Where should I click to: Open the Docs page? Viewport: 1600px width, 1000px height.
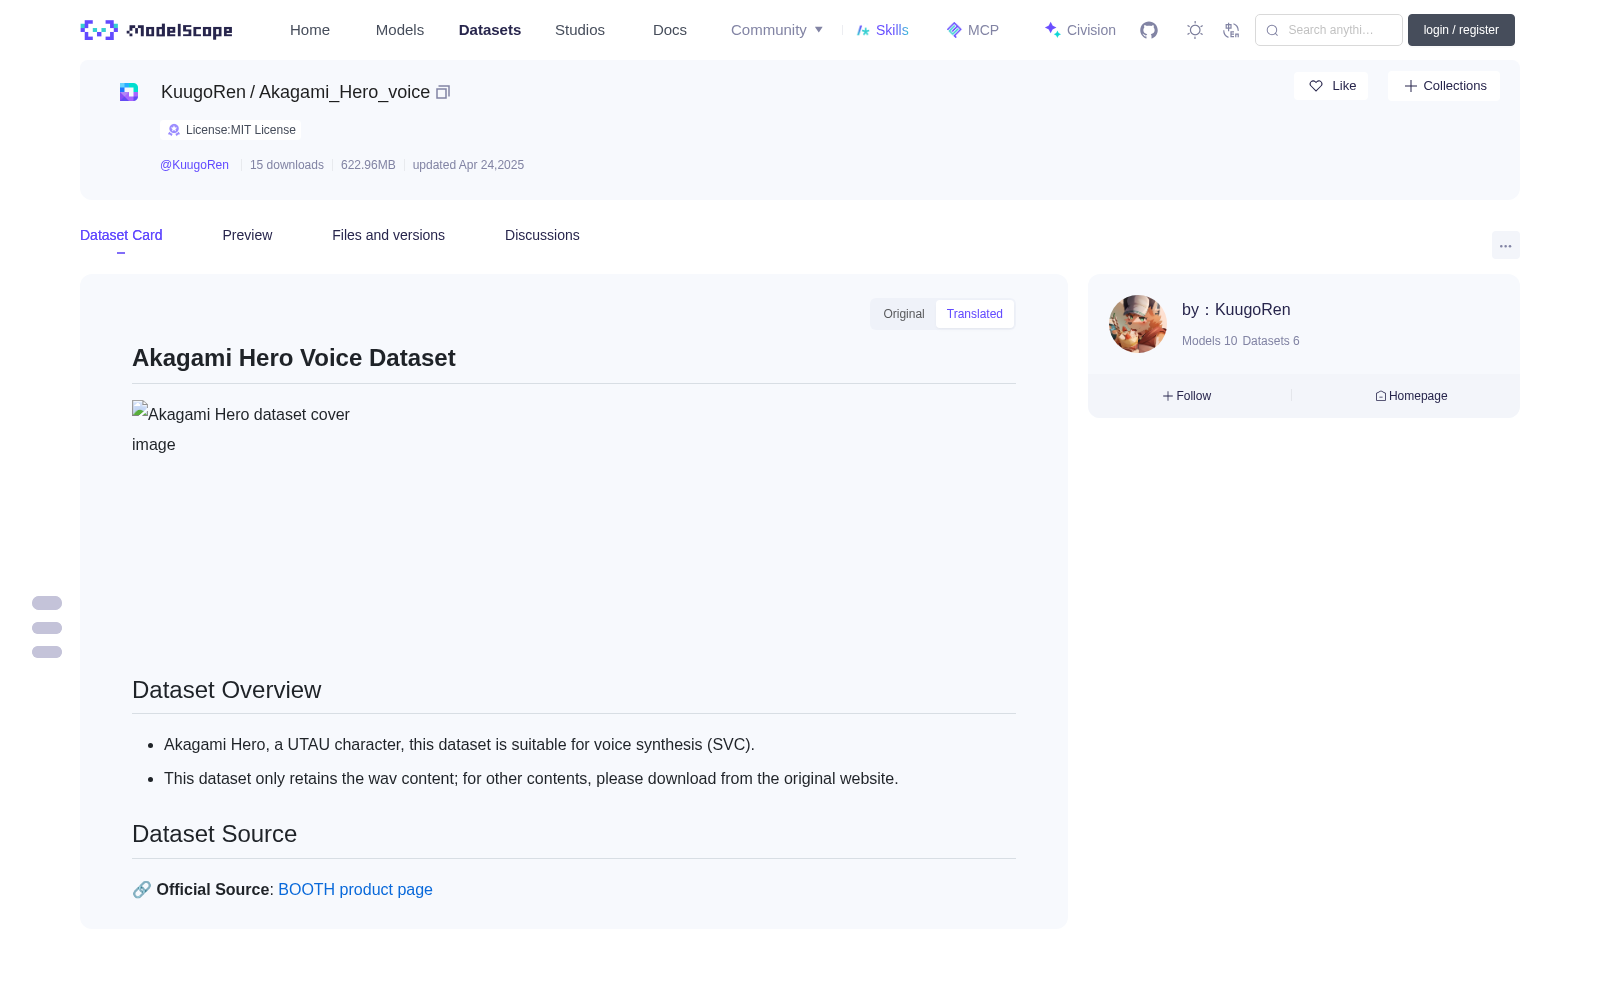click(x=670, y=30)
